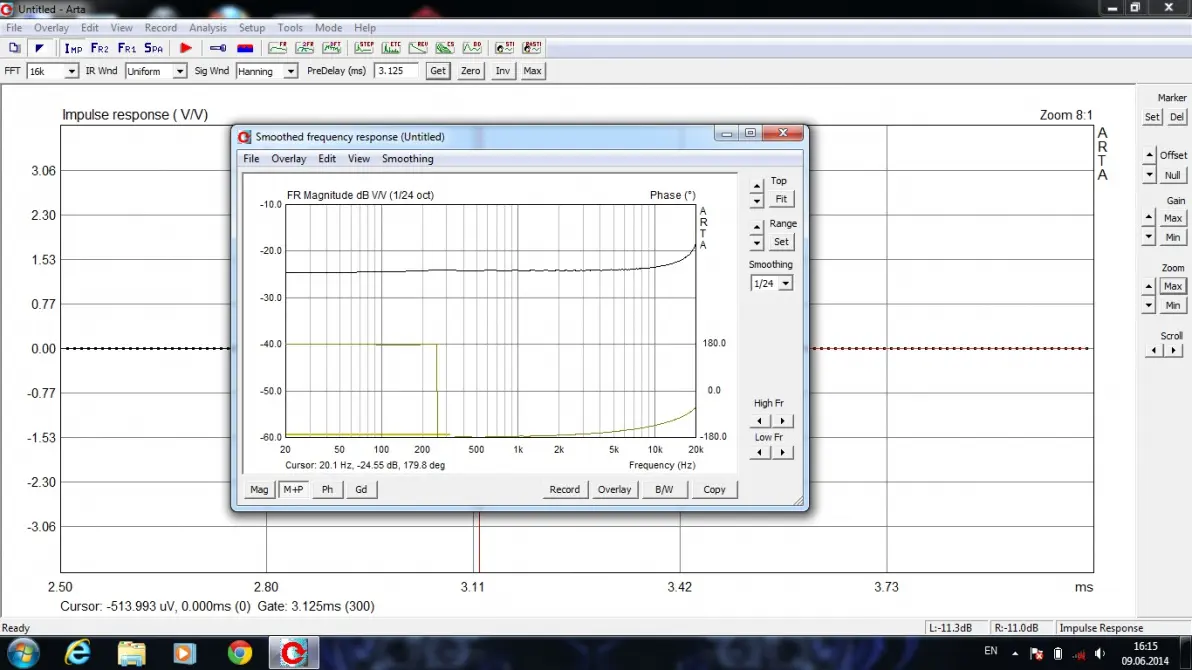The image size is (1192, 670).
Task: Click the Fr2 dual channel response icon
Action: point(100,48)
